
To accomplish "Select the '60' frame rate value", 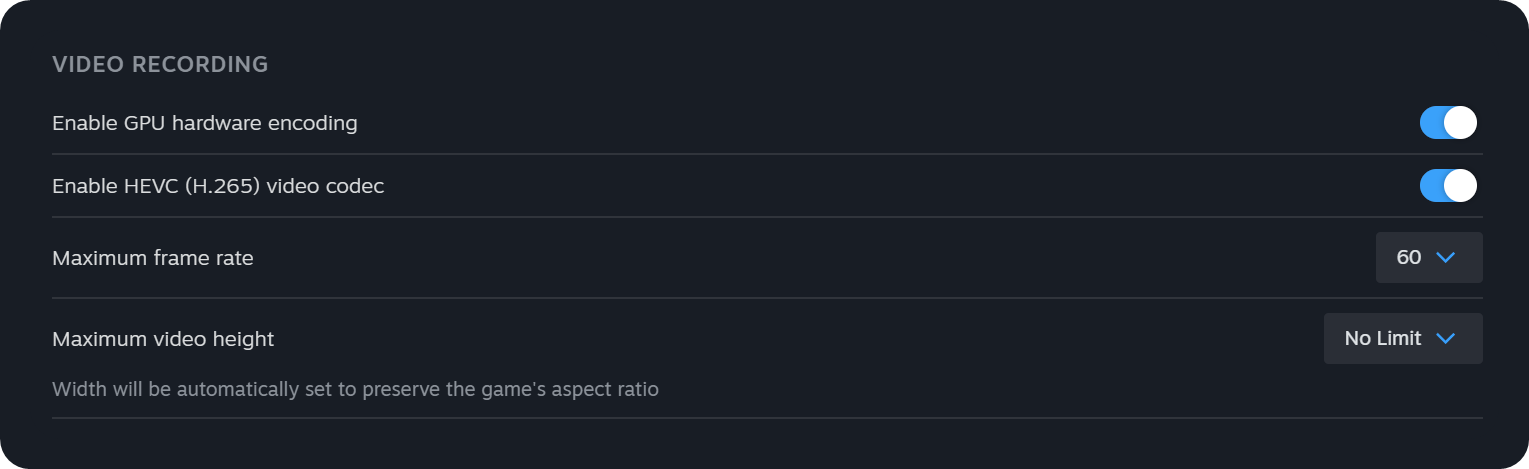I will (x=1408, y=258).
